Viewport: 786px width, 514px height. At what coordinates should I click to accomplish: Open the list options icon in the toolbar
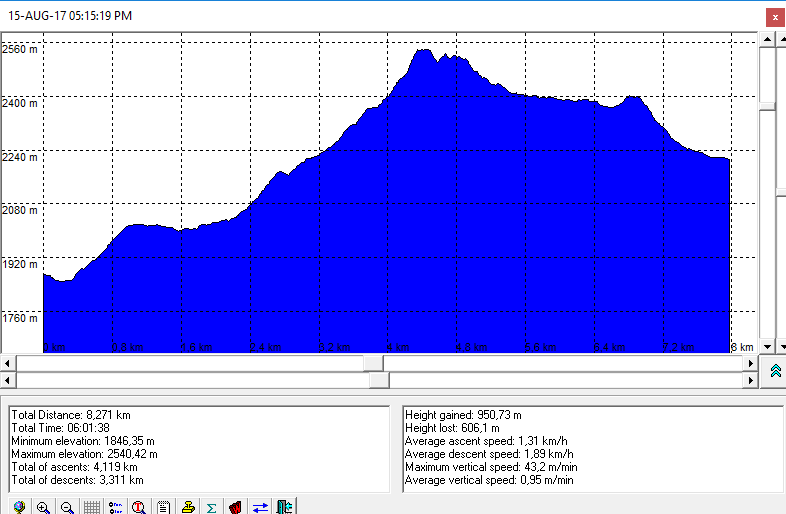click(115, 507)
